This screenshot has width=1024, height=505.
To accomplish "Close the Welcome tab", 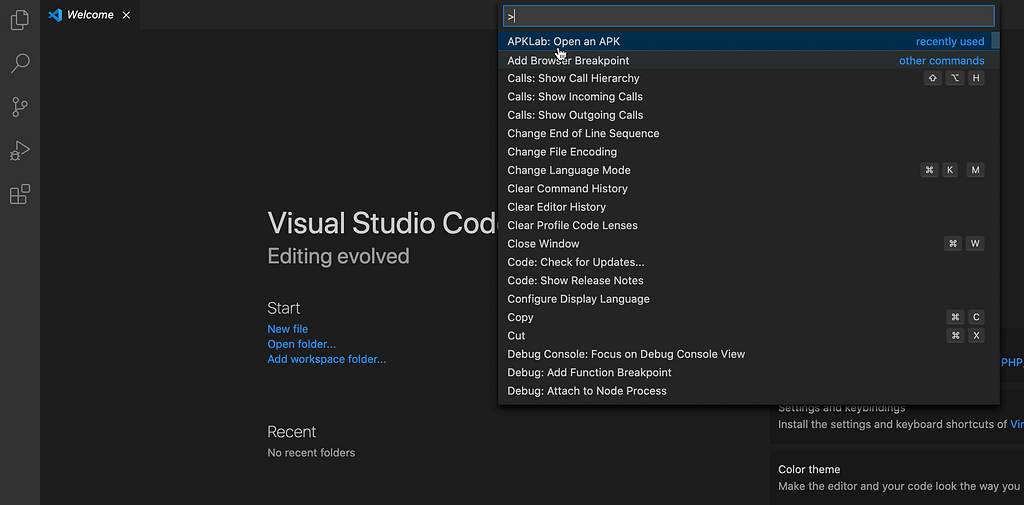I will (126, 15).
